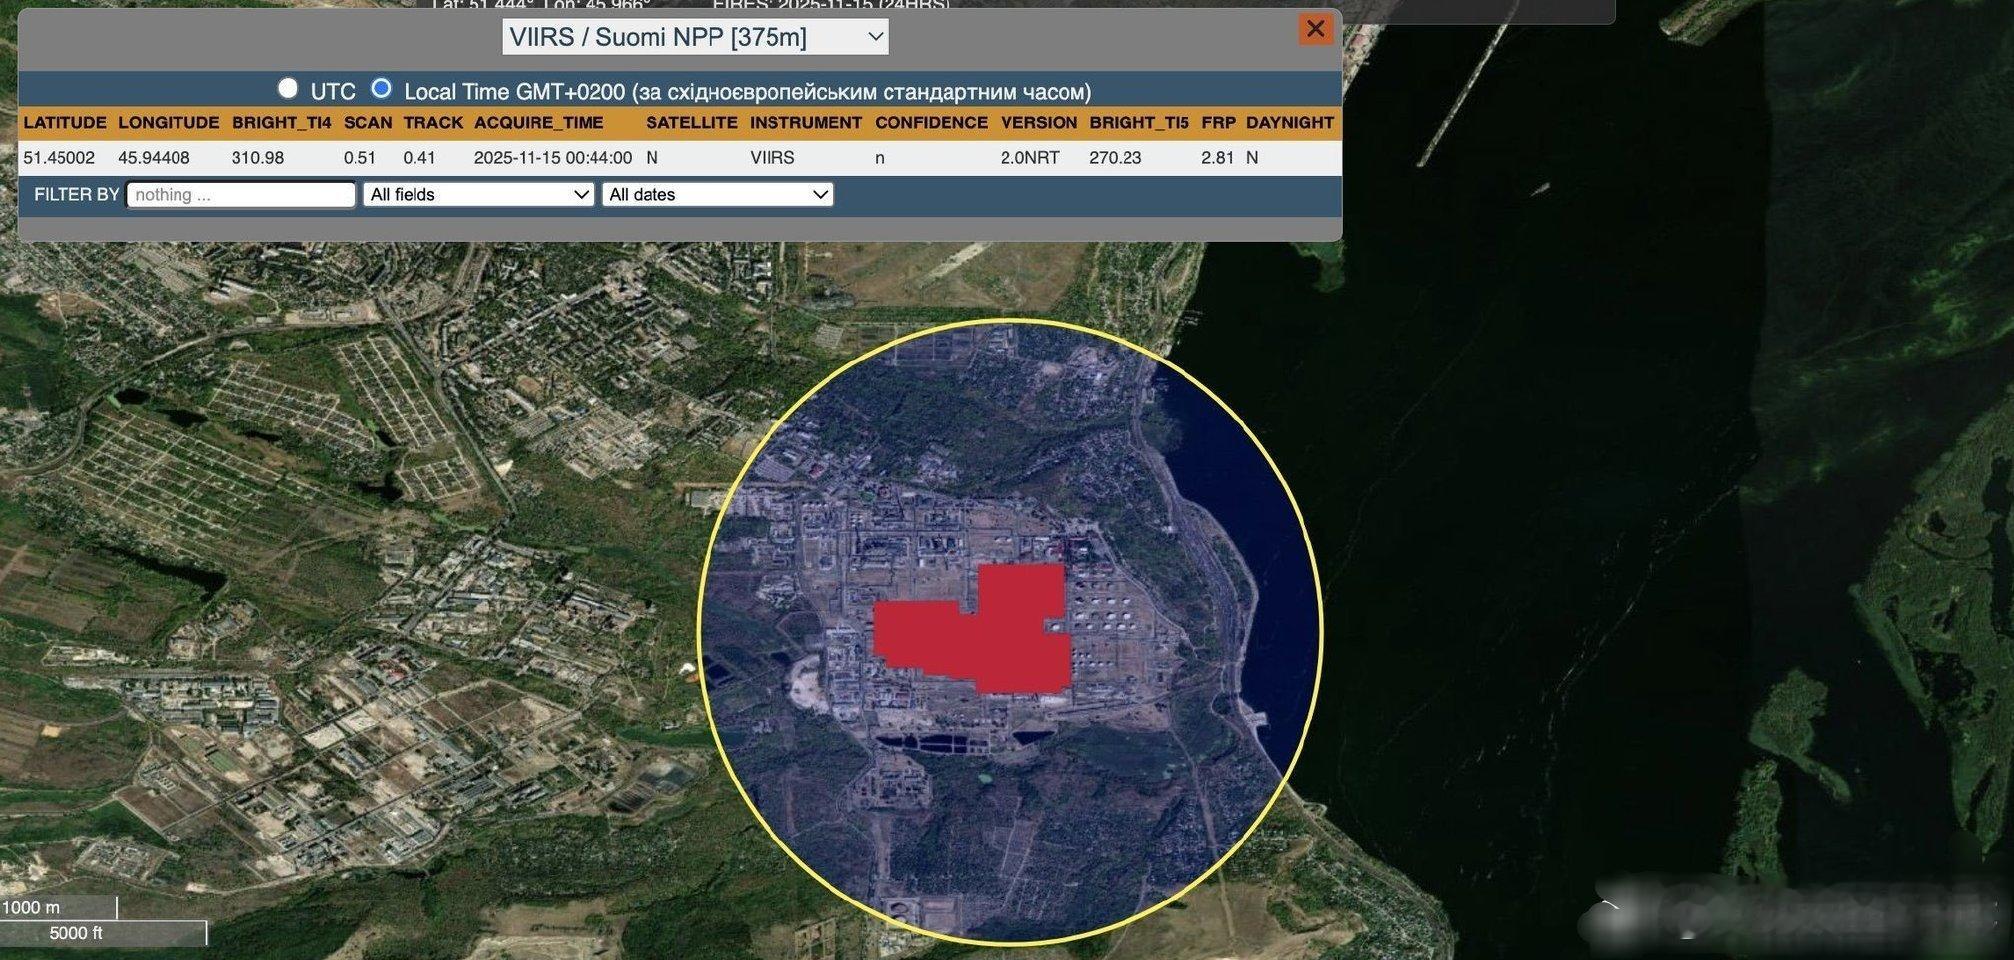Click the TRACK column header
The image size is (2014, 960).
click(433, 123)
